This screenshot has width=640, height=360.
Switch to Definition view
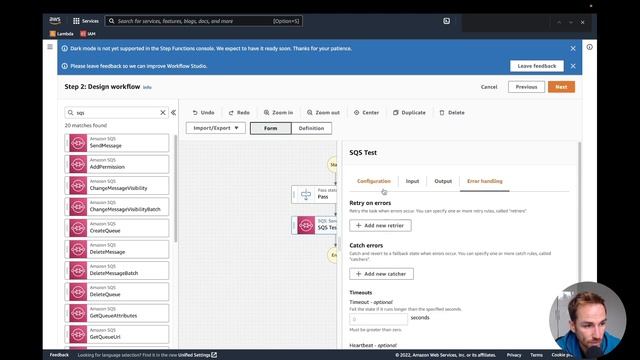point(311,128)
